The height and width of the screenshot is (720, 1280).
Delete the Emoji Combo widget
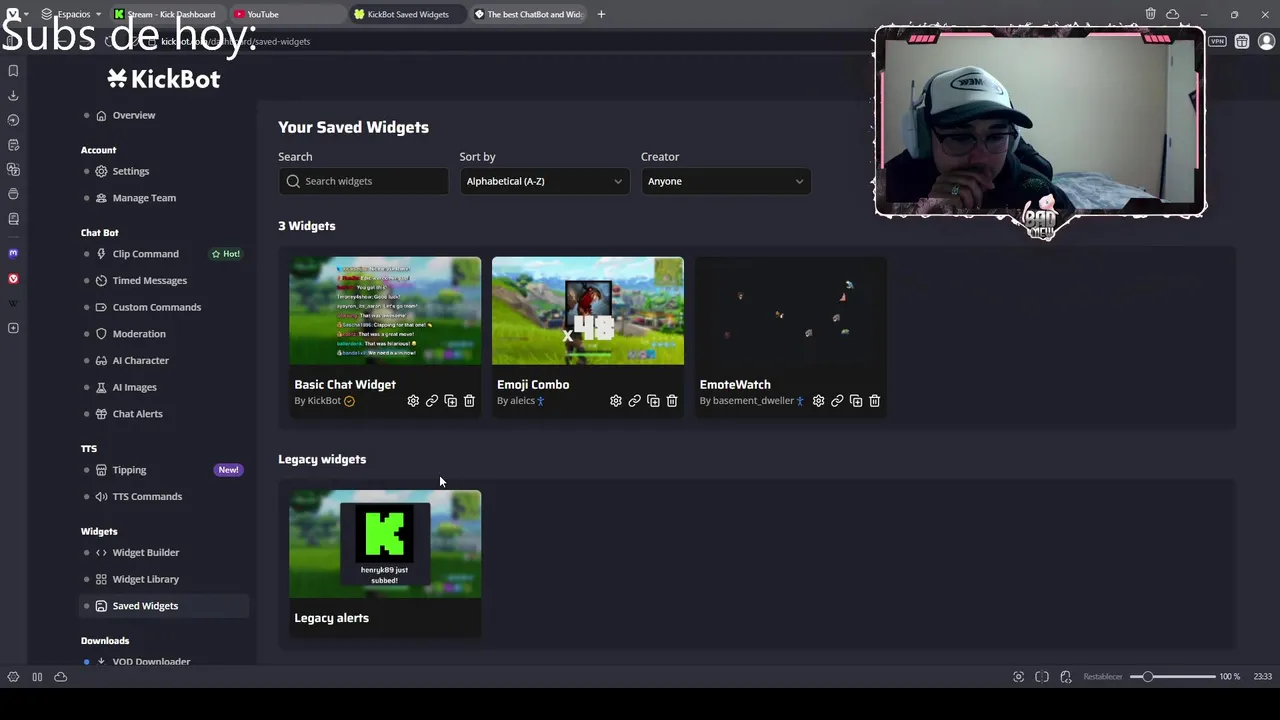click(x=672, y=401)
